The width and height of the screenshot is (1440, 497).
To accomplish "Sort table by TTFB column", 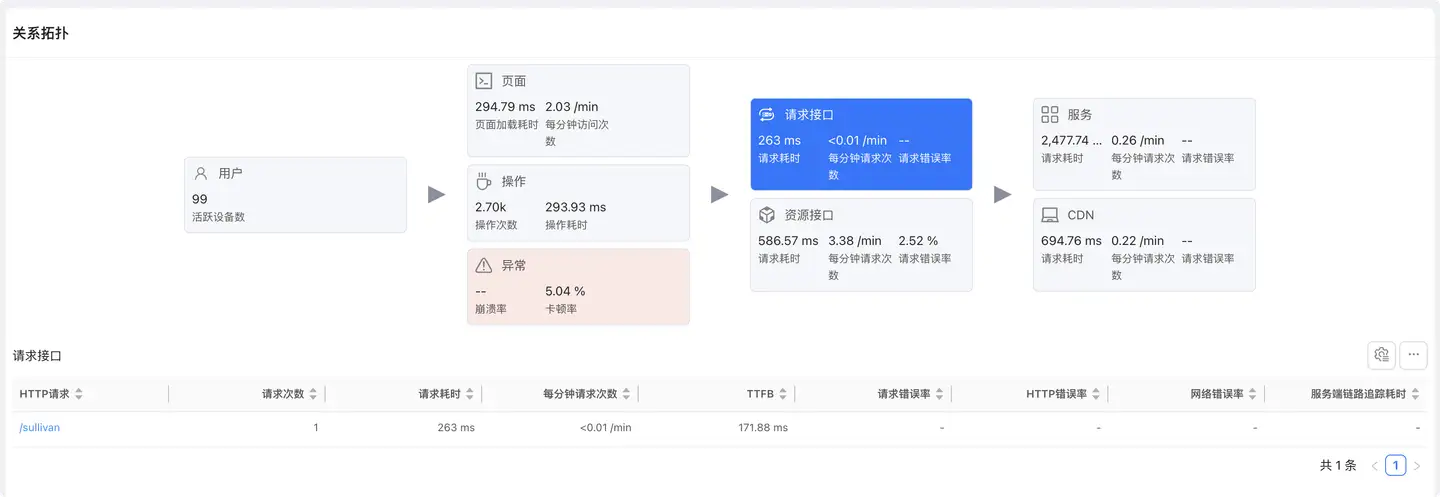I will tap(783, 394).
